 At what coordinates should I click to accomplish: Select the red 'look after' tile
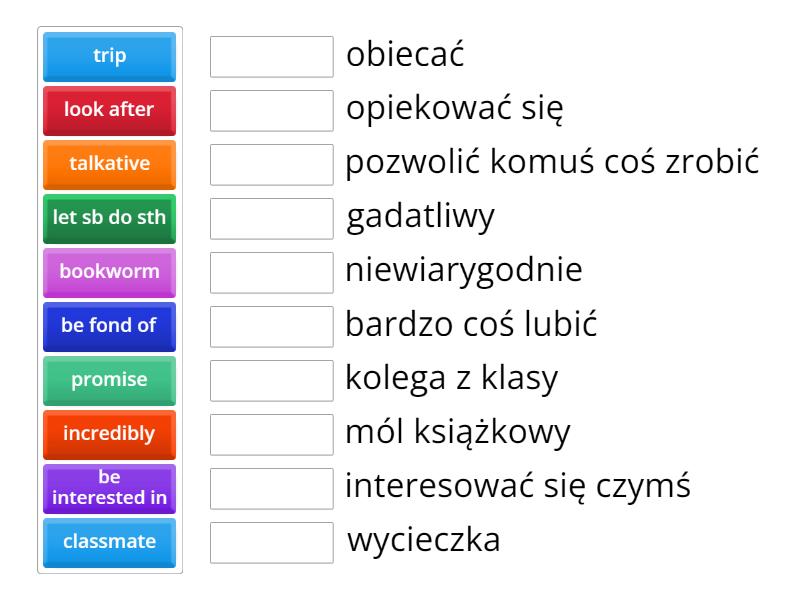point(110,110)
